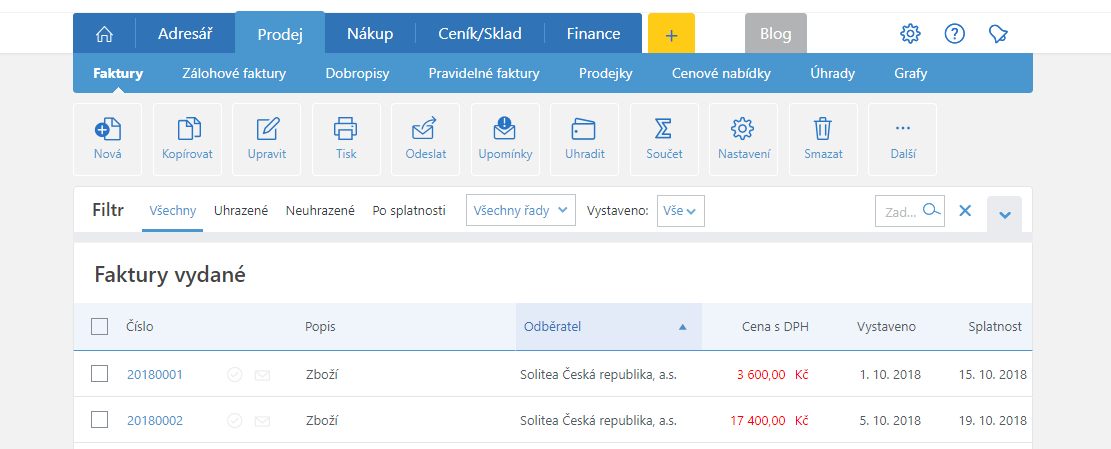
Task: Select checkbox for invoice 20180002
Action: pos(100,420)
